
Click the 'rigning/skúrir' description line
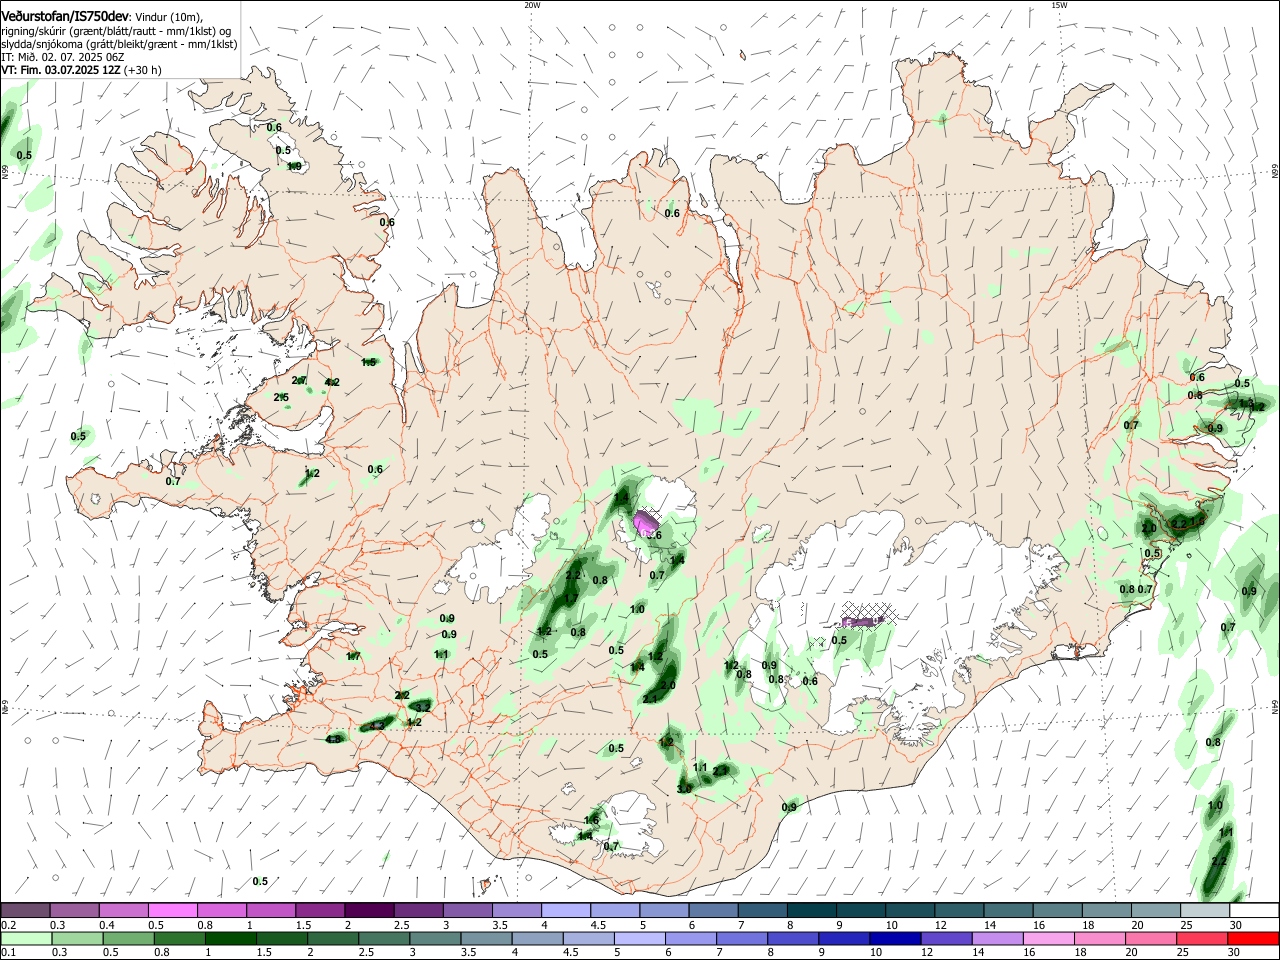(116, 31)
